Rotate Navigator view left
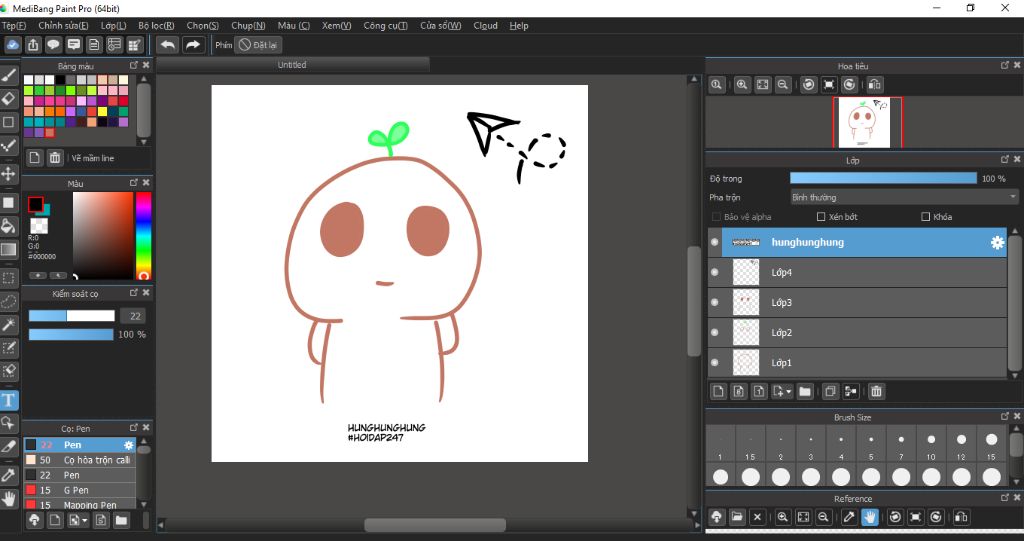Image resolution: width=1024 pixels, height=541 pixels. coord(808,84)
